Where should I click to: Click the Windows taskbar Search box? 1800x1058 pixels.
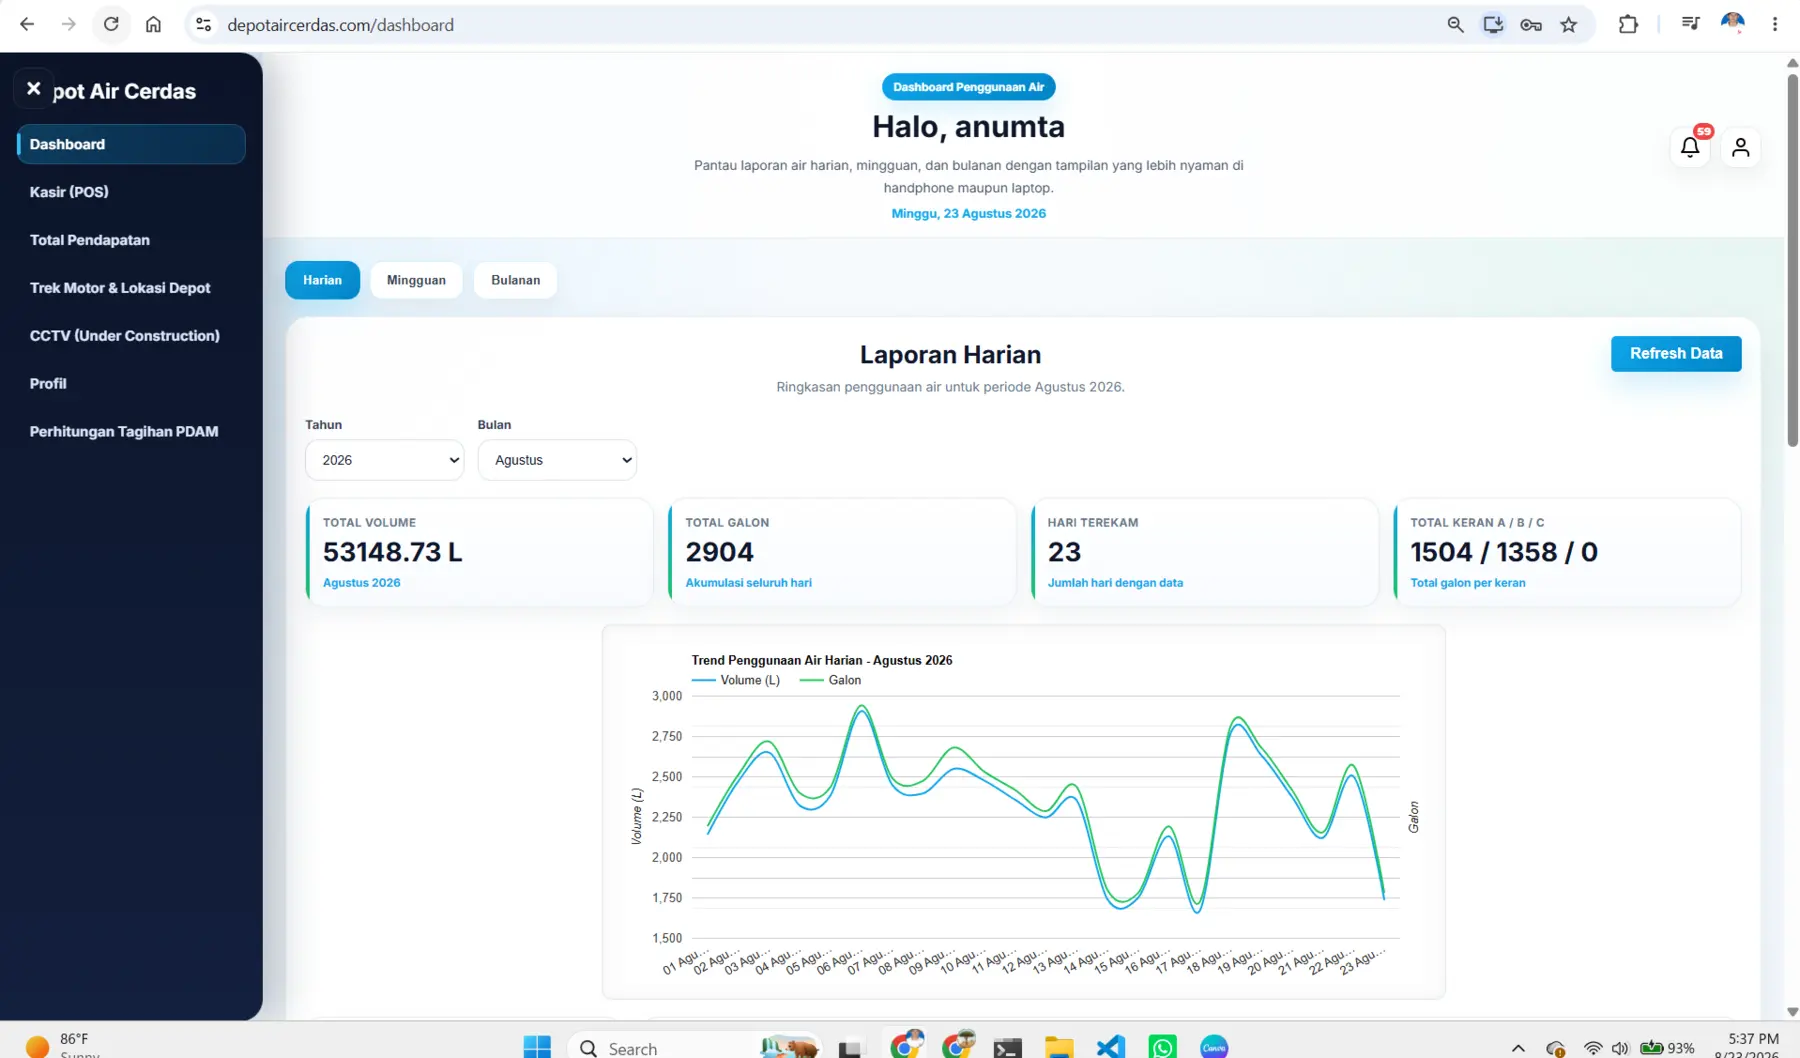tap(694, 1047)
